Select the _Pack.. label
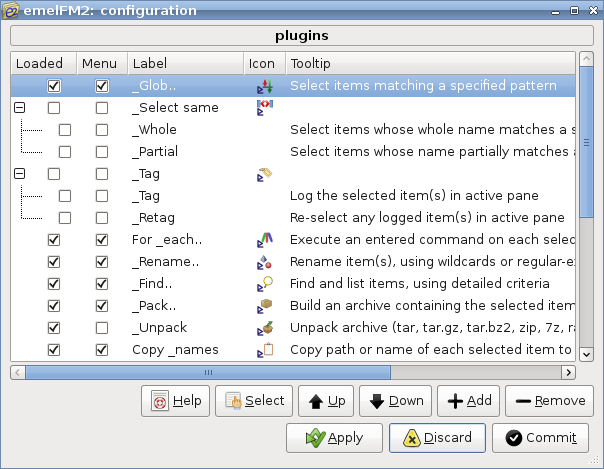 click(x=154, y=306)
